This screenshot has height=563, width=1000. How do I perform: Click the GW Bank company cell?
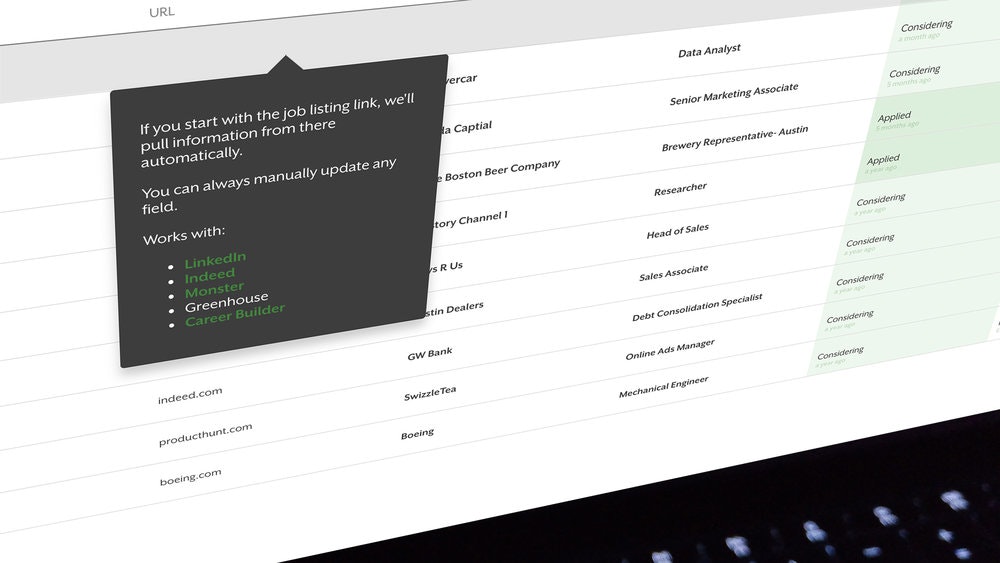[430, 353]
